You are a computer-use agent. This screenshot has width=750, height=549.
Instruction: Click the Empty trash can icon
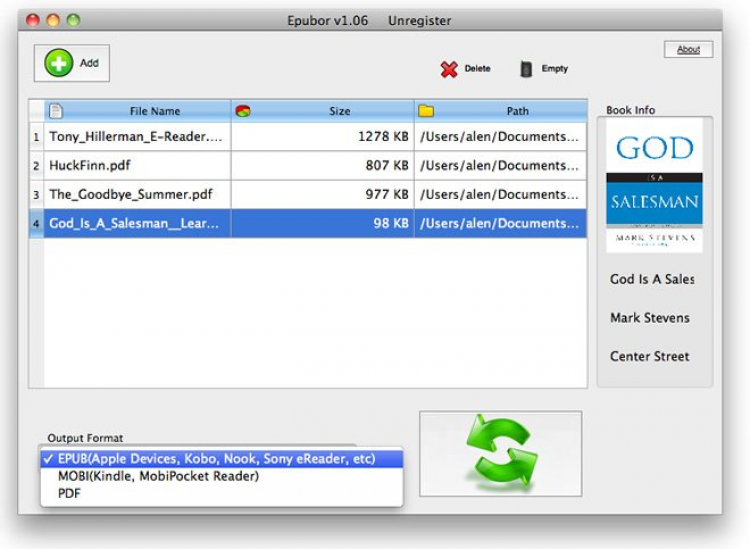pyautogui.click(x=526, y=69)
